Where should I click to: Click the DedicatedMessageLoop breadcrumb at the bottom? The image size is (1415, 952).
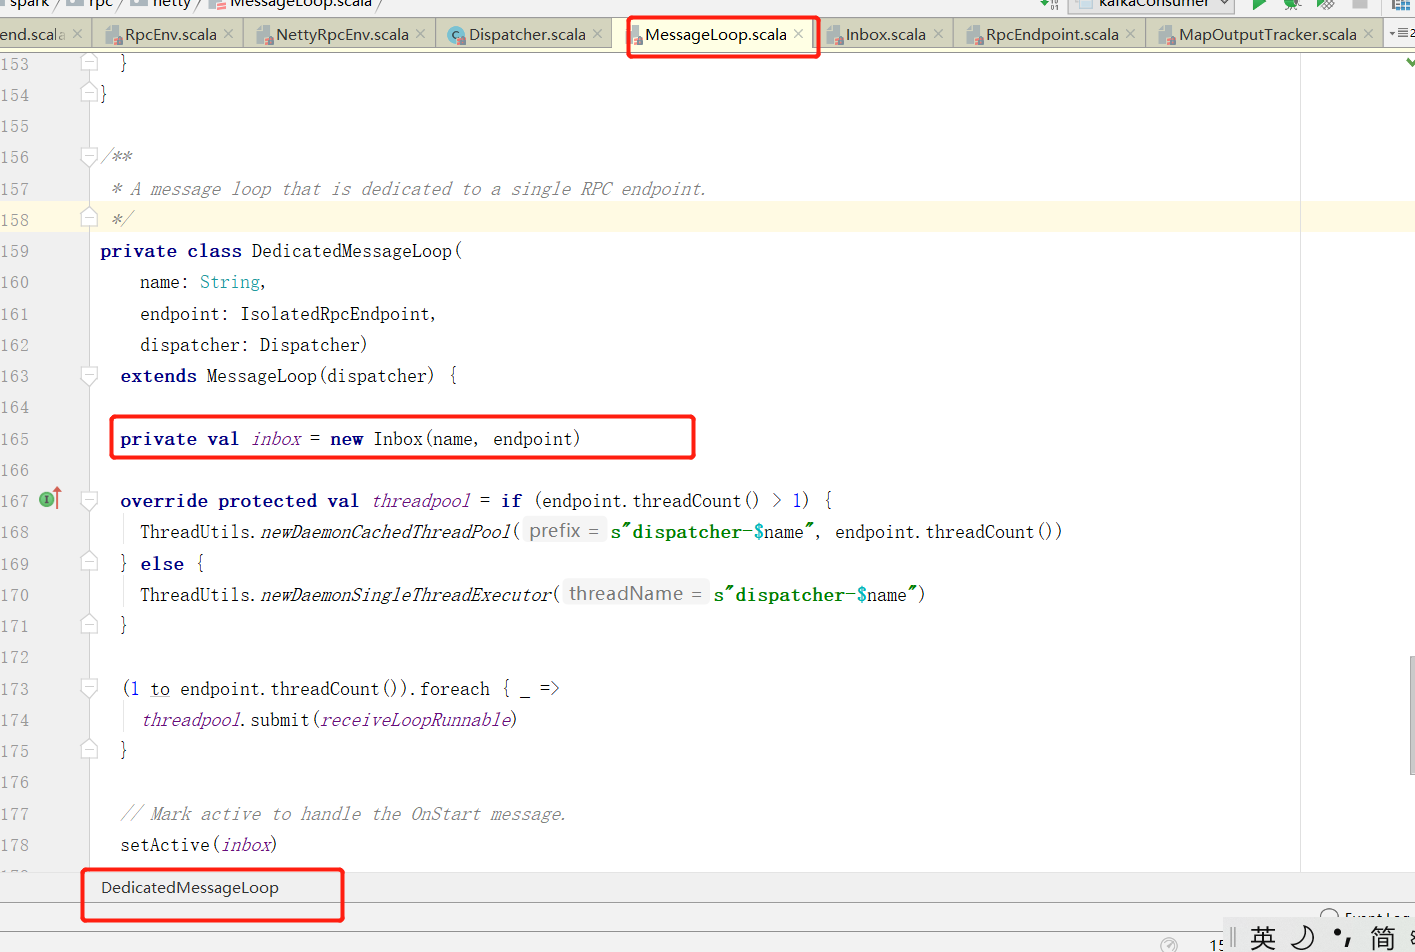click(190, 888)
